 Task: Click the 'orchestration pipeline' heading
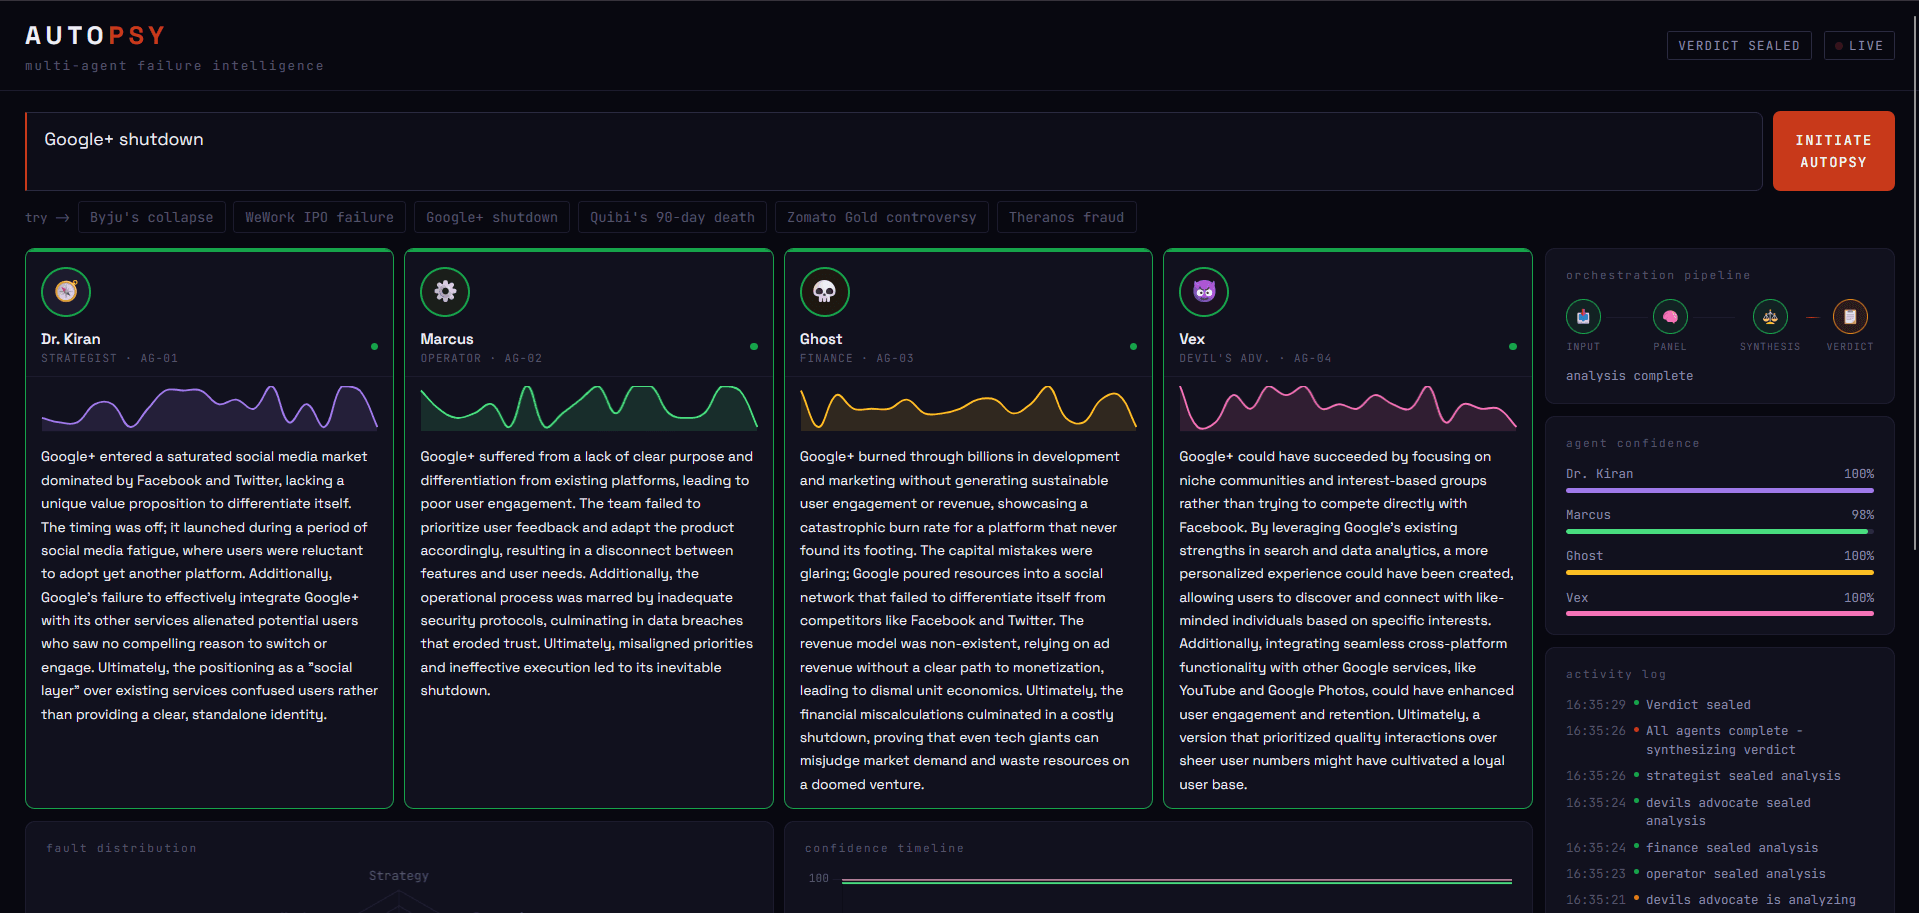(x=1658, y=275)
